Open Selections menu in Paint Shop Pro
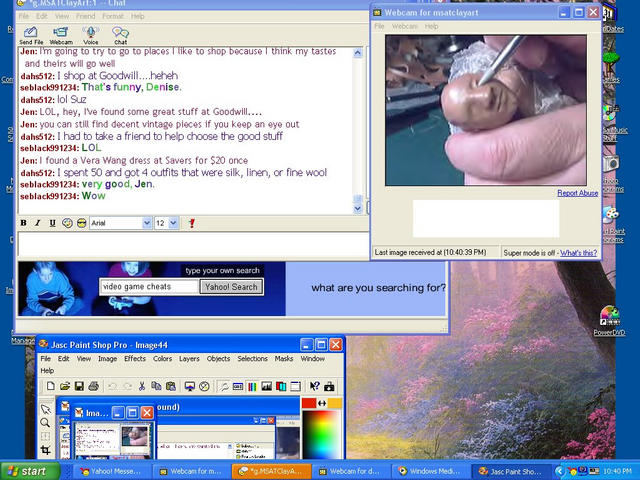Screen dimensions: 640x480 click(252, 358)
